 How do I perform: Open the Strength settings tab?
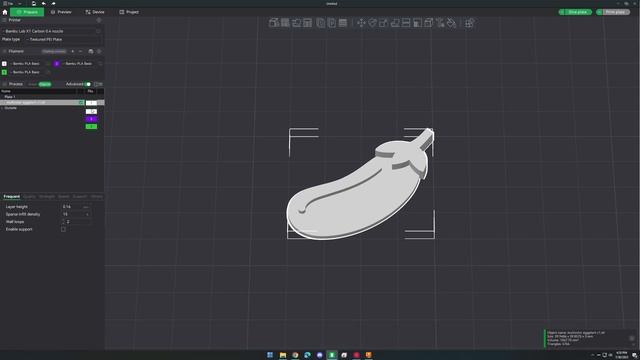(x=47, y=197)
